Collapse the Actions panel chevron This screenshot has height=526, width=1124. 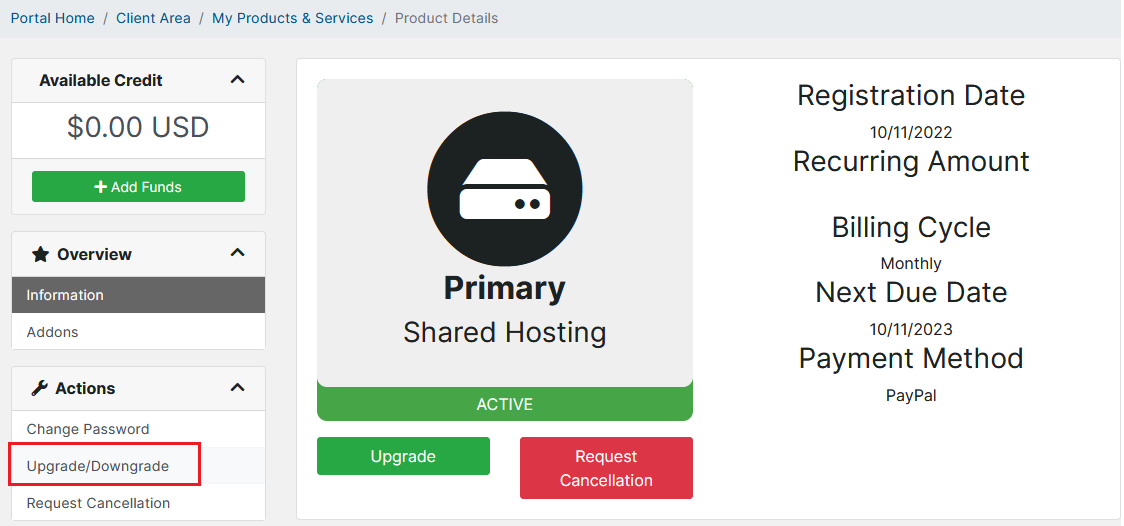[x=237, y=388]
